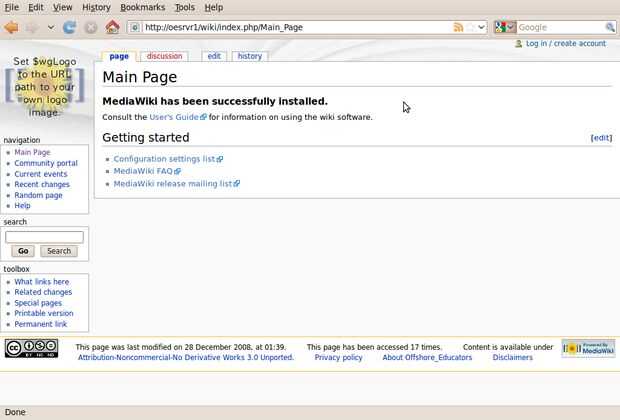Click the RSS feed icon in address bar
The height and width of the screenshot is (420, 620).
coord(458,27)
